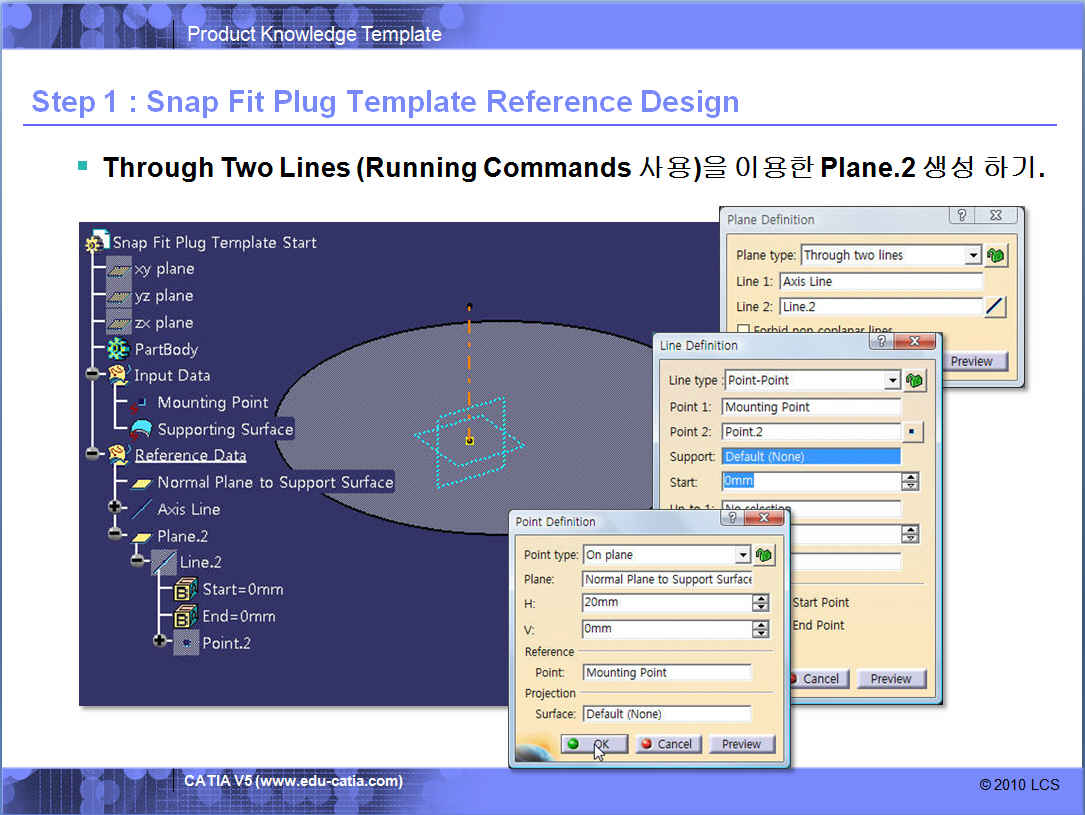Click the Start 0mm input field

(809, 482)
